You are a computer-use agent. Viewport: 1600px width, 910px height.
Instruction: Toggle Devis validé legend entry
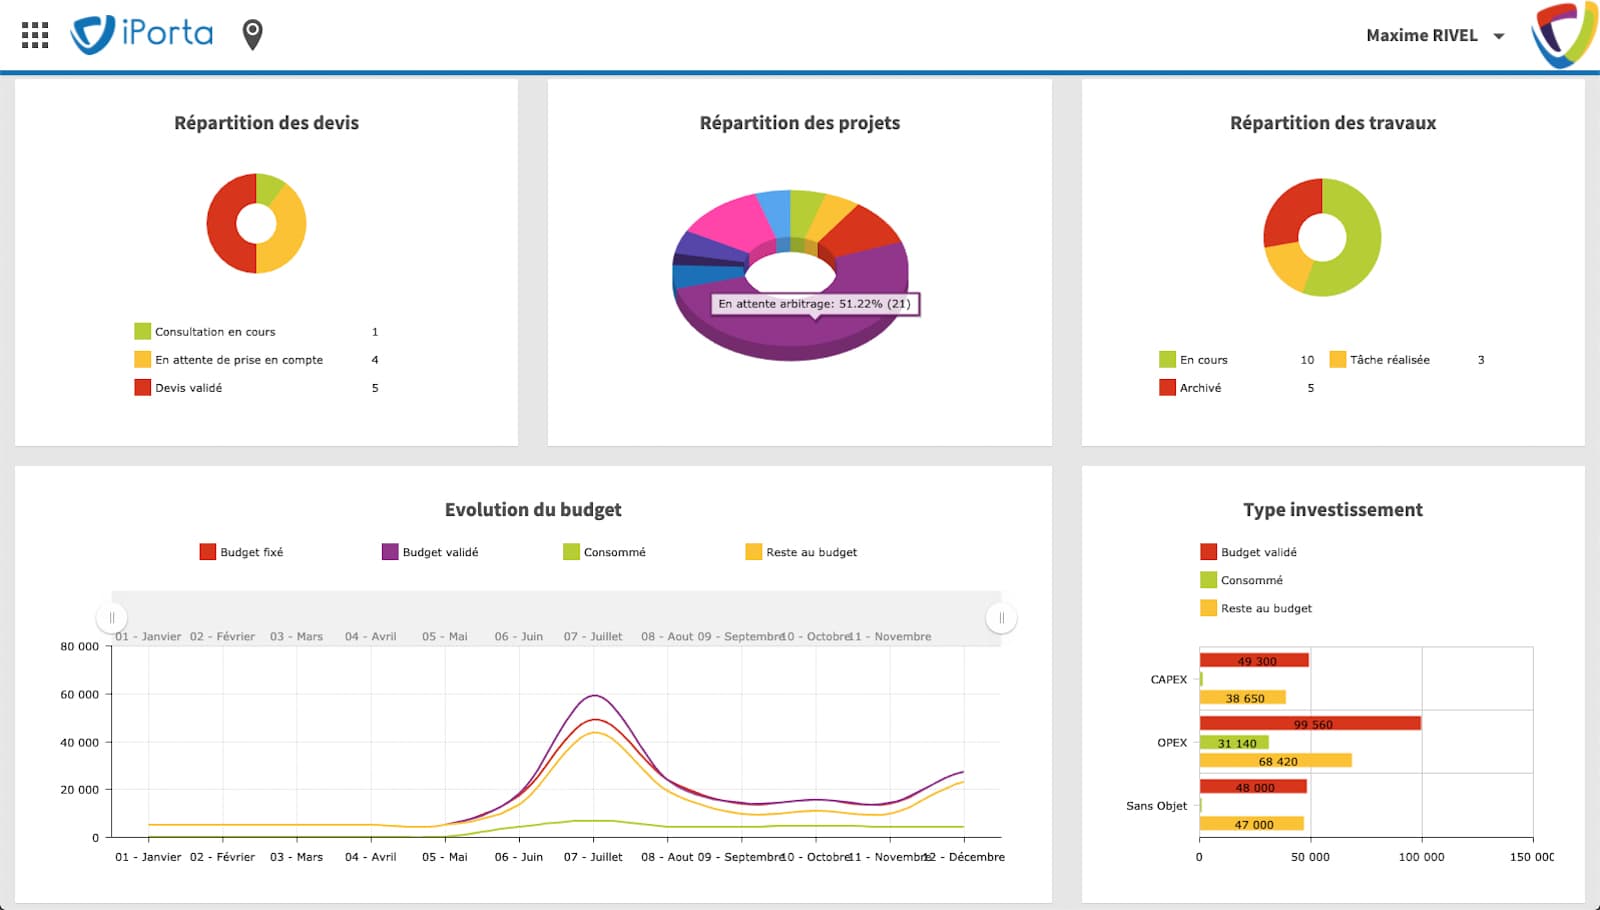click(179, 387)
